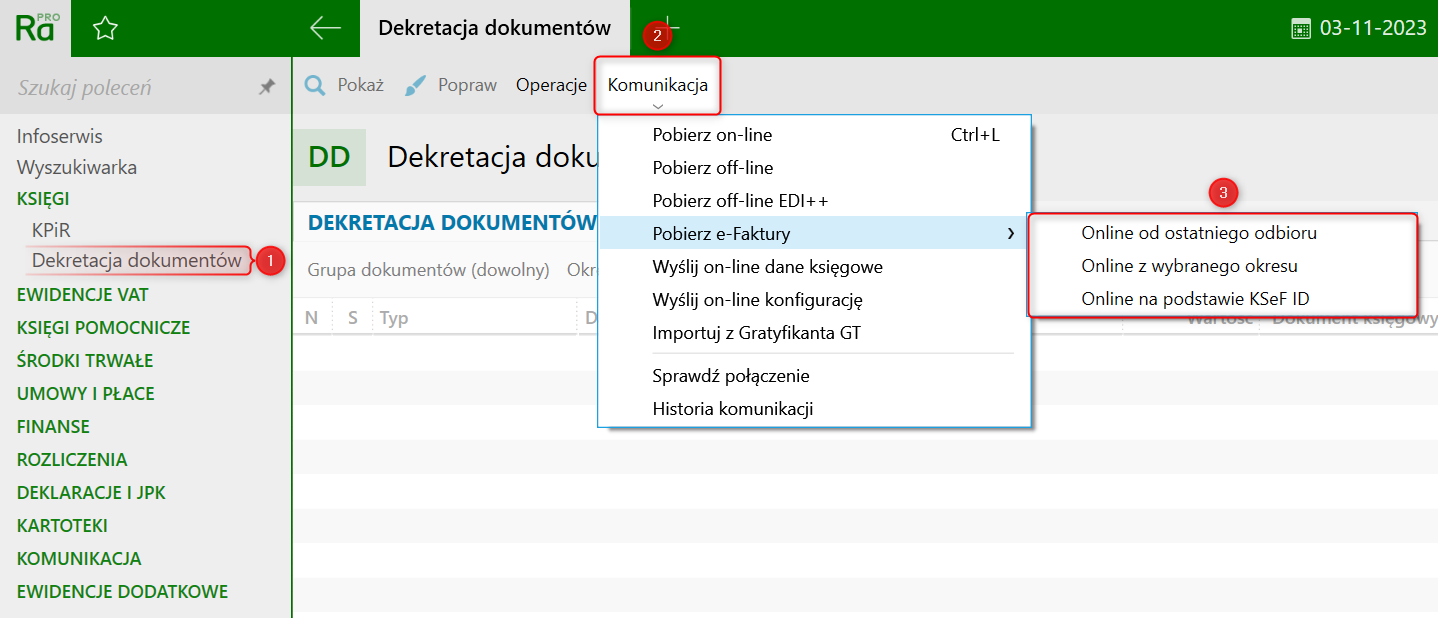Open the Komunikacja dropdown menu
The height and width of the screenshot is (618, 1438).
click(657, 85)
